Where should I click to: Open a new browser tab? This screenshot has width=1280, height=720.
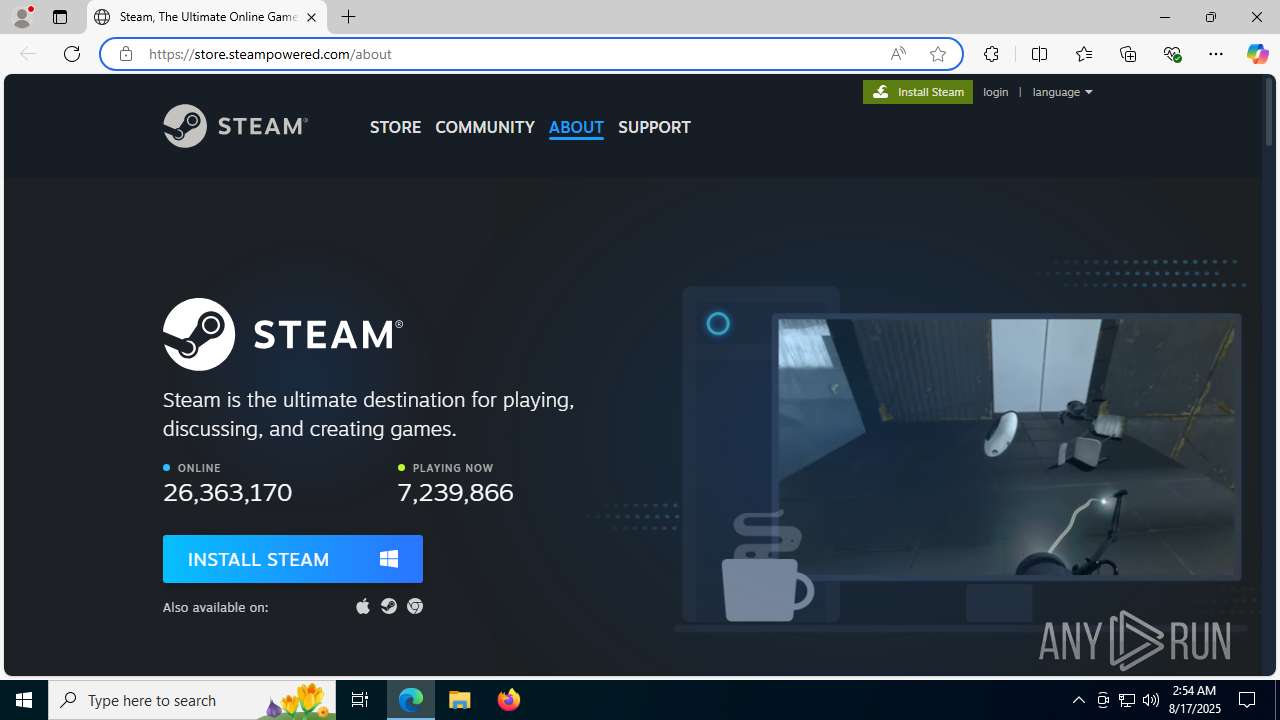click(348, 17)
